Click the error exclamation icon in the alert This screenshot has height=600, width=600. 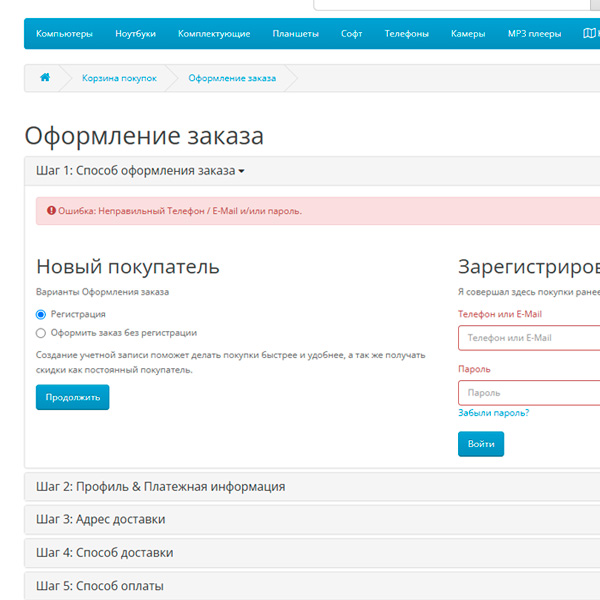coord(50,211)
